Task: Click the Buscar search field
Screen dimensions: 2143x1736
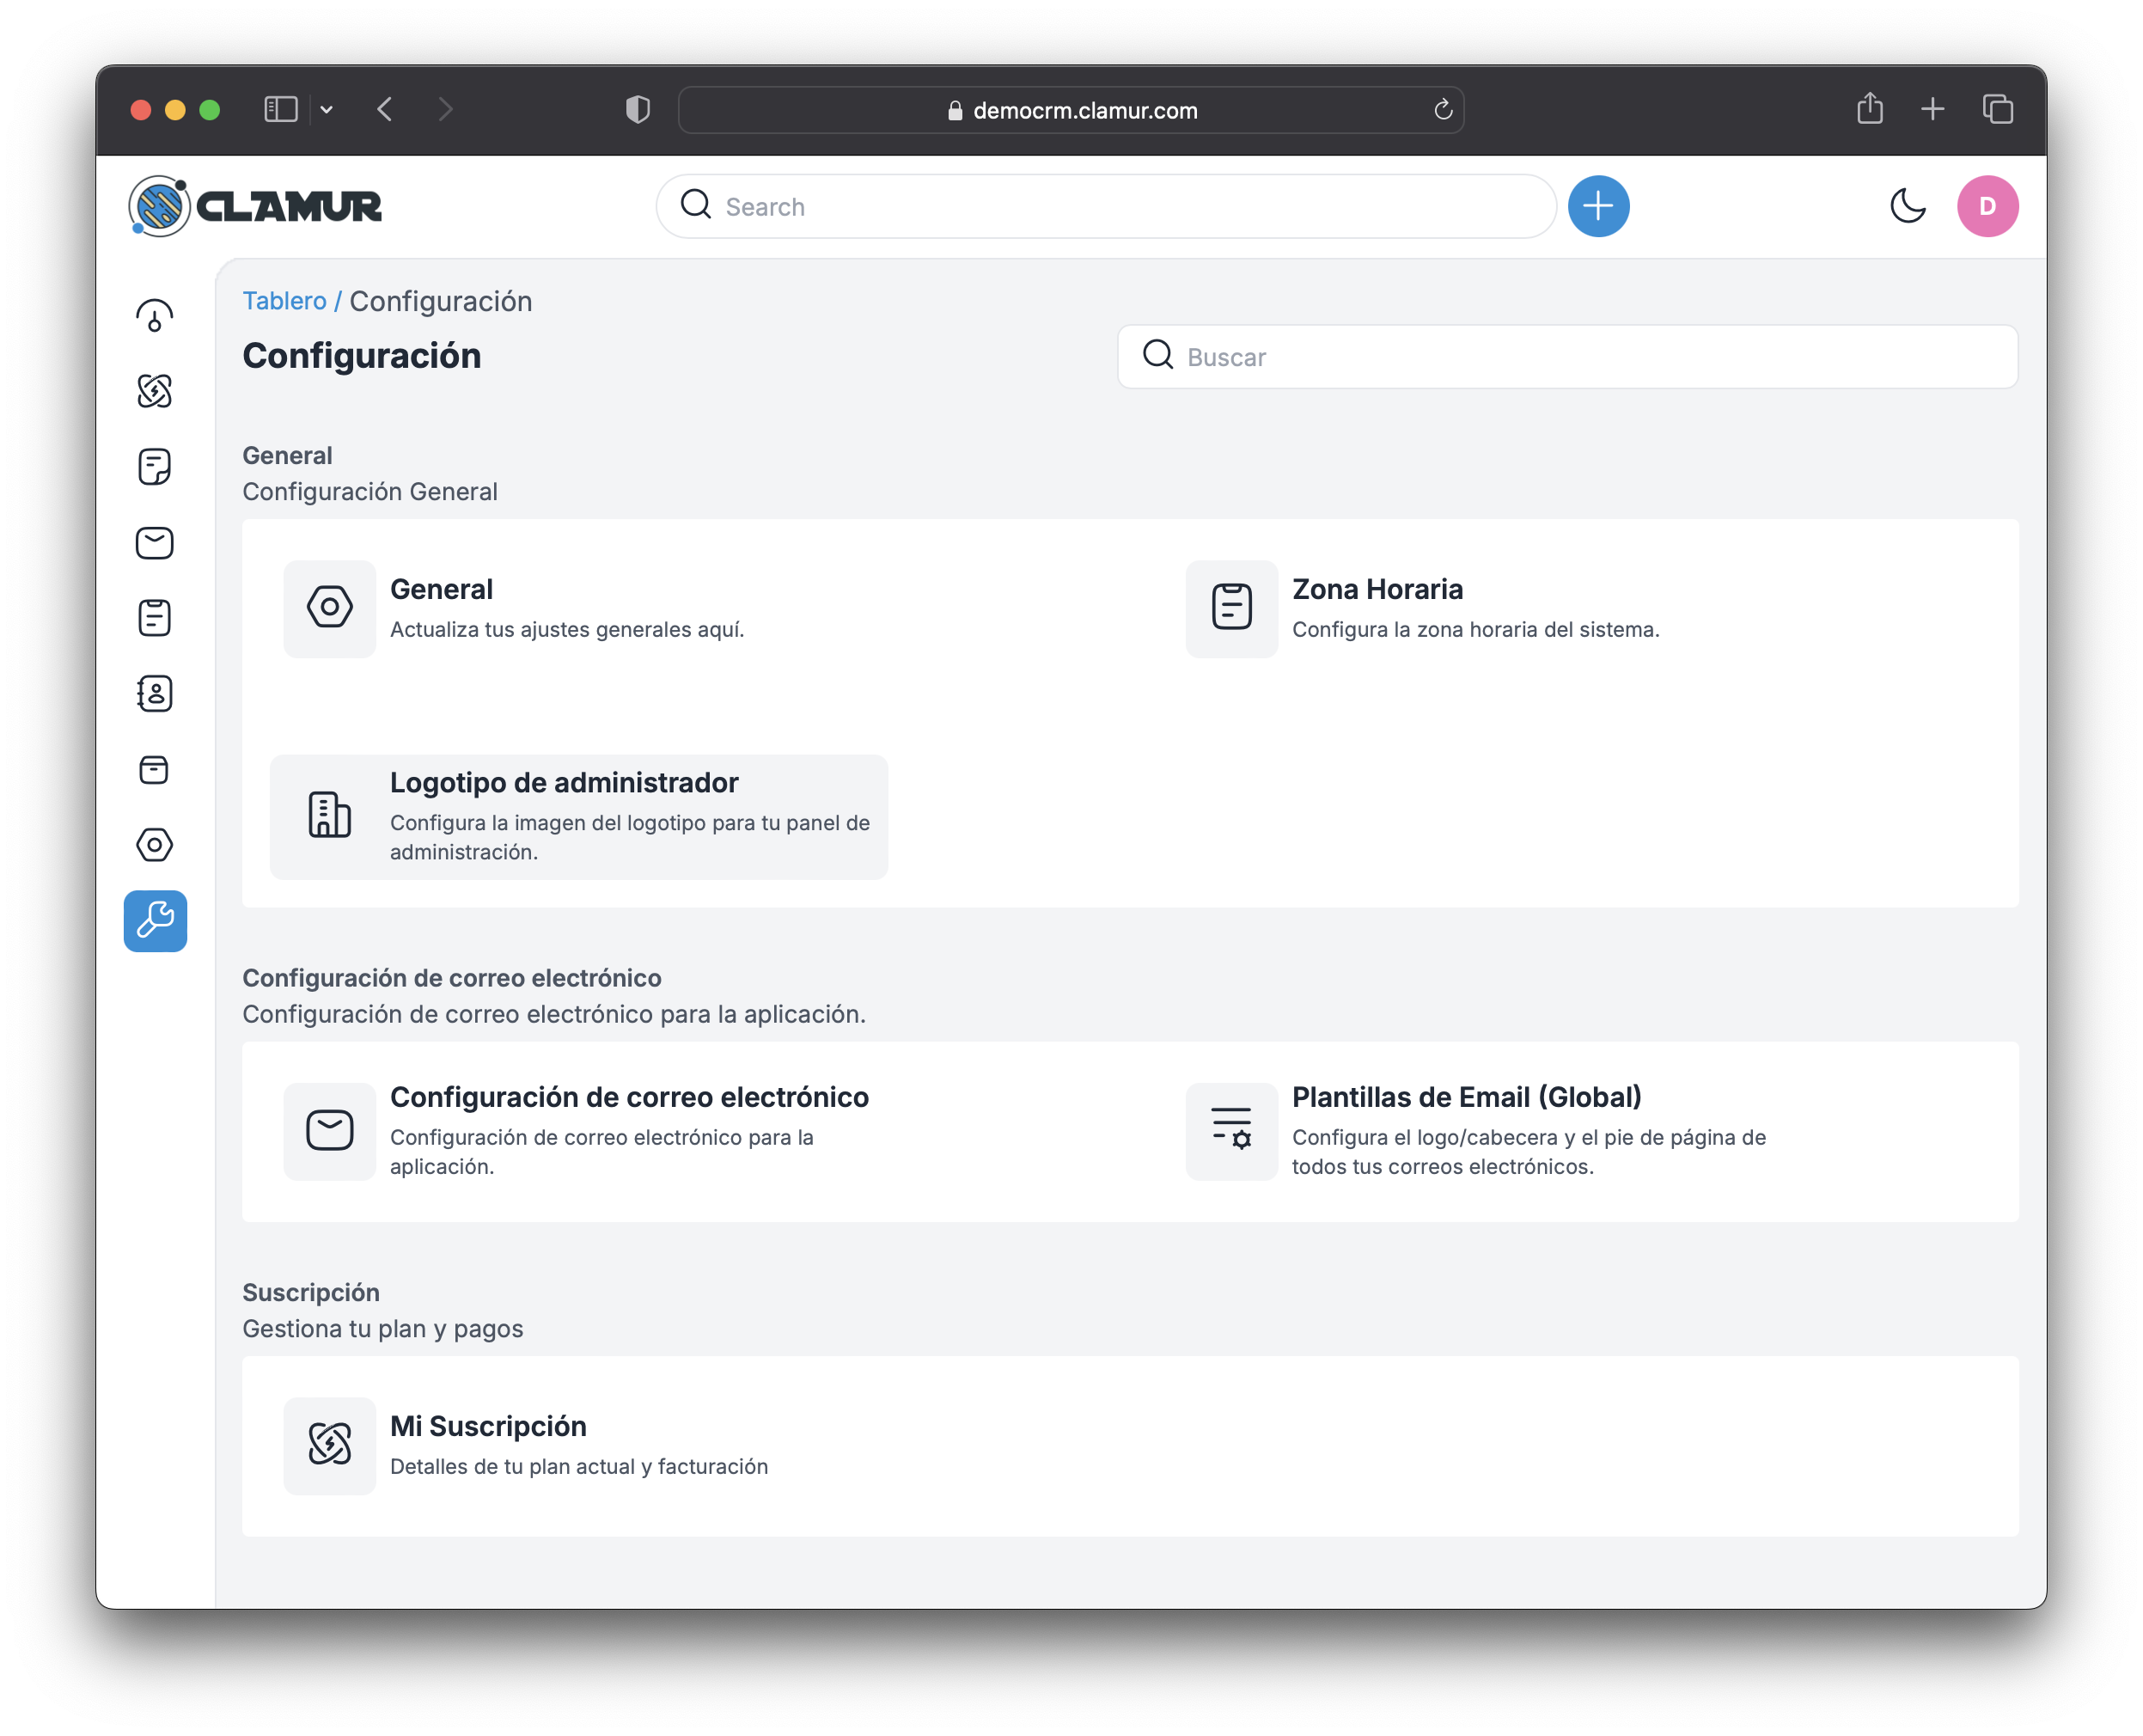Action: [x=1567, y=357]
